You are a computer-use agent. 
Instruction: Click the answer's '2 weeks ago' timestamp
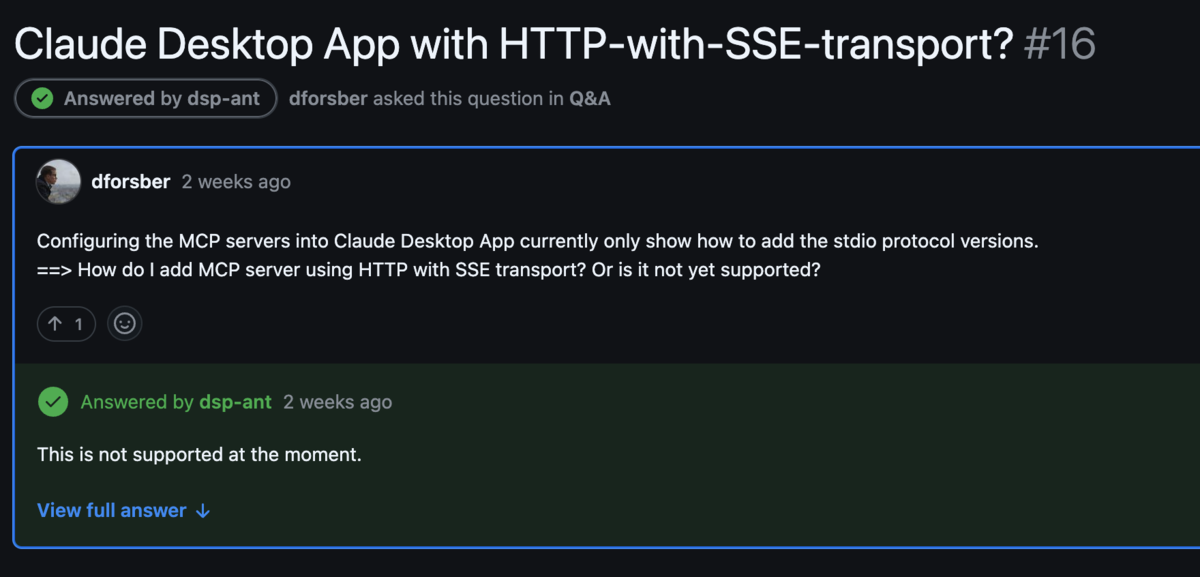(337, 402)
